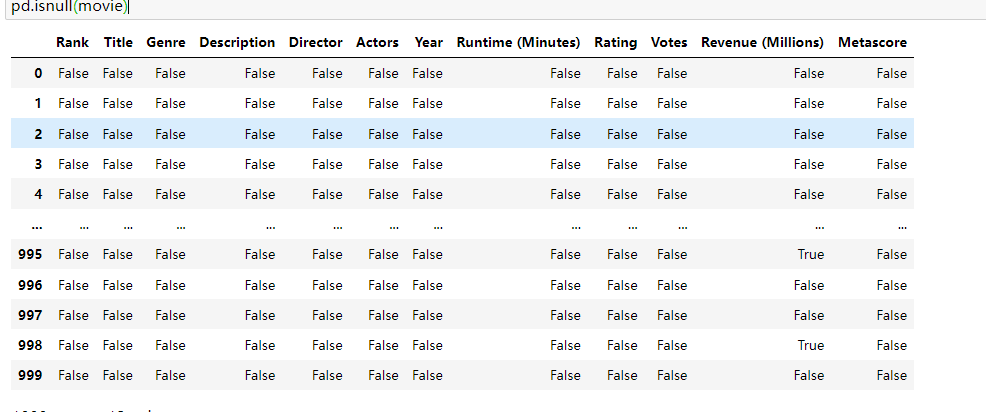The image size is (986, 412).
Task: Click the True value in row 995
Action: pyautogui.click(x=810, y=255)
